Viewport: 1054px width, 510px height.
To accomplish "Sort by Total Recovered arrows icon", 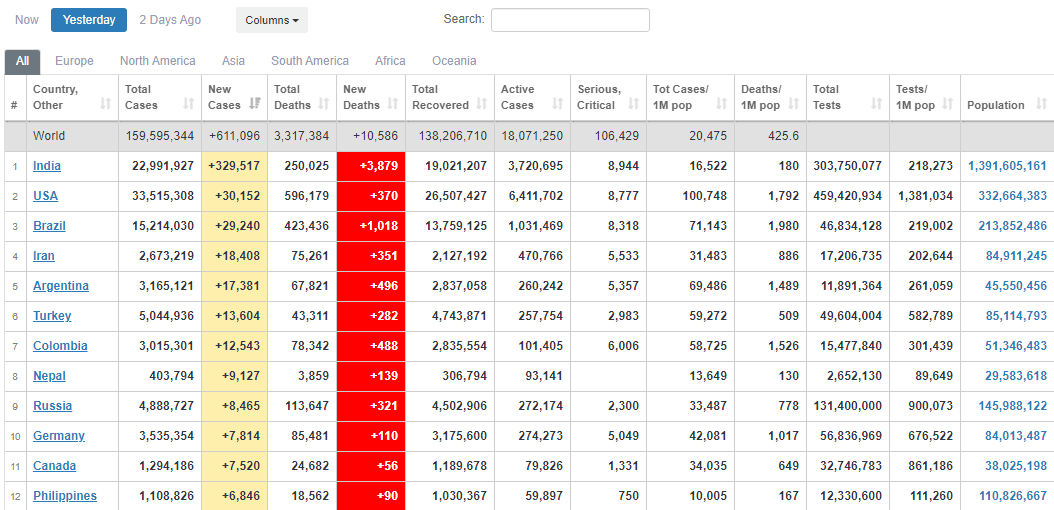I will 483,105.
